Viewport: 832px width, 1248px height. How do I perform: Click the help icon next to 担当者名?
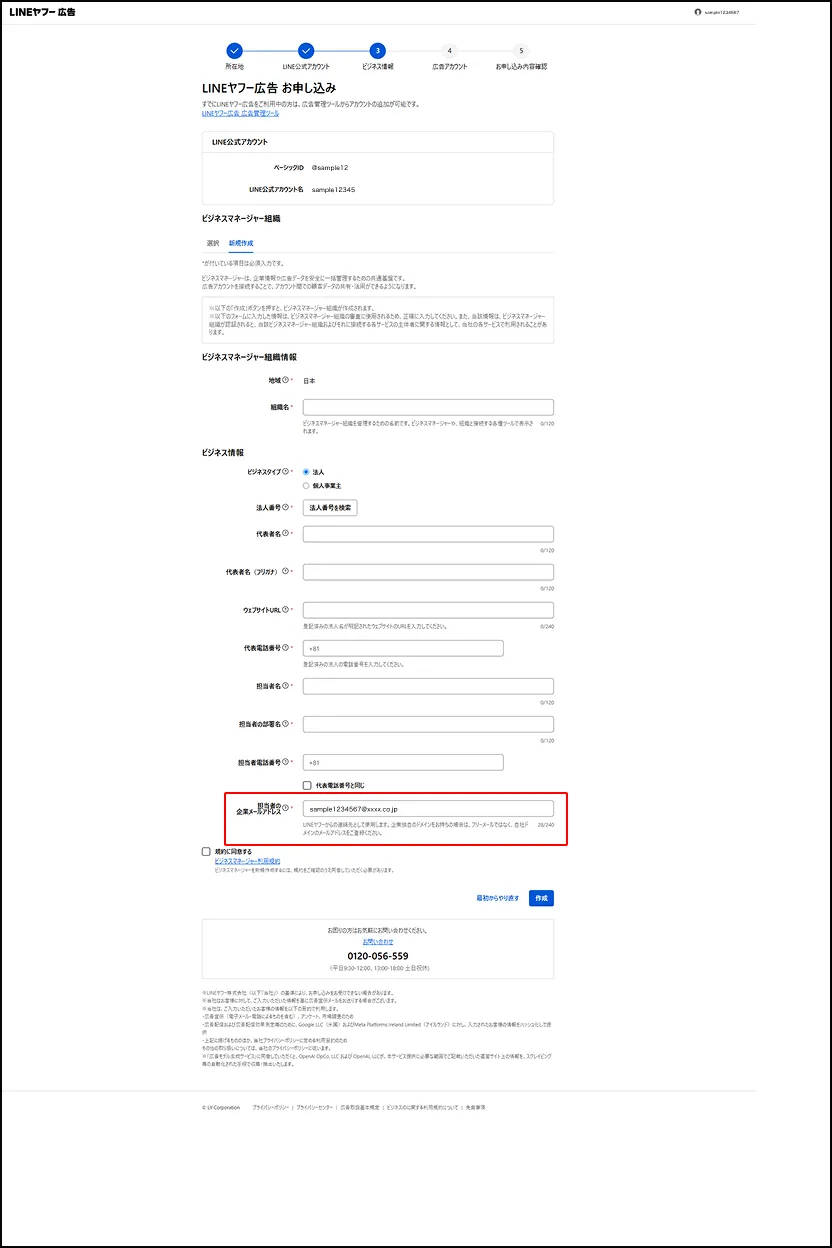pyautogui.click(x=286, y=685)
